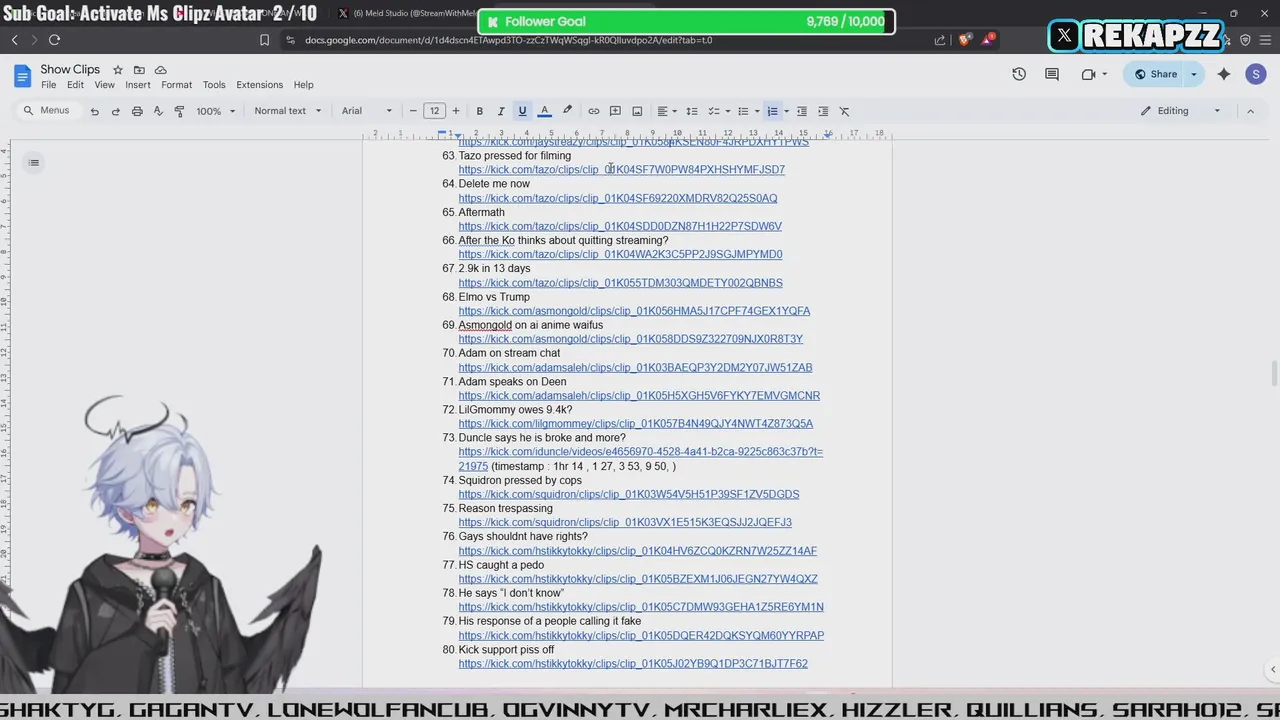Toggle Bold formatting

click(x=480, y=111)
